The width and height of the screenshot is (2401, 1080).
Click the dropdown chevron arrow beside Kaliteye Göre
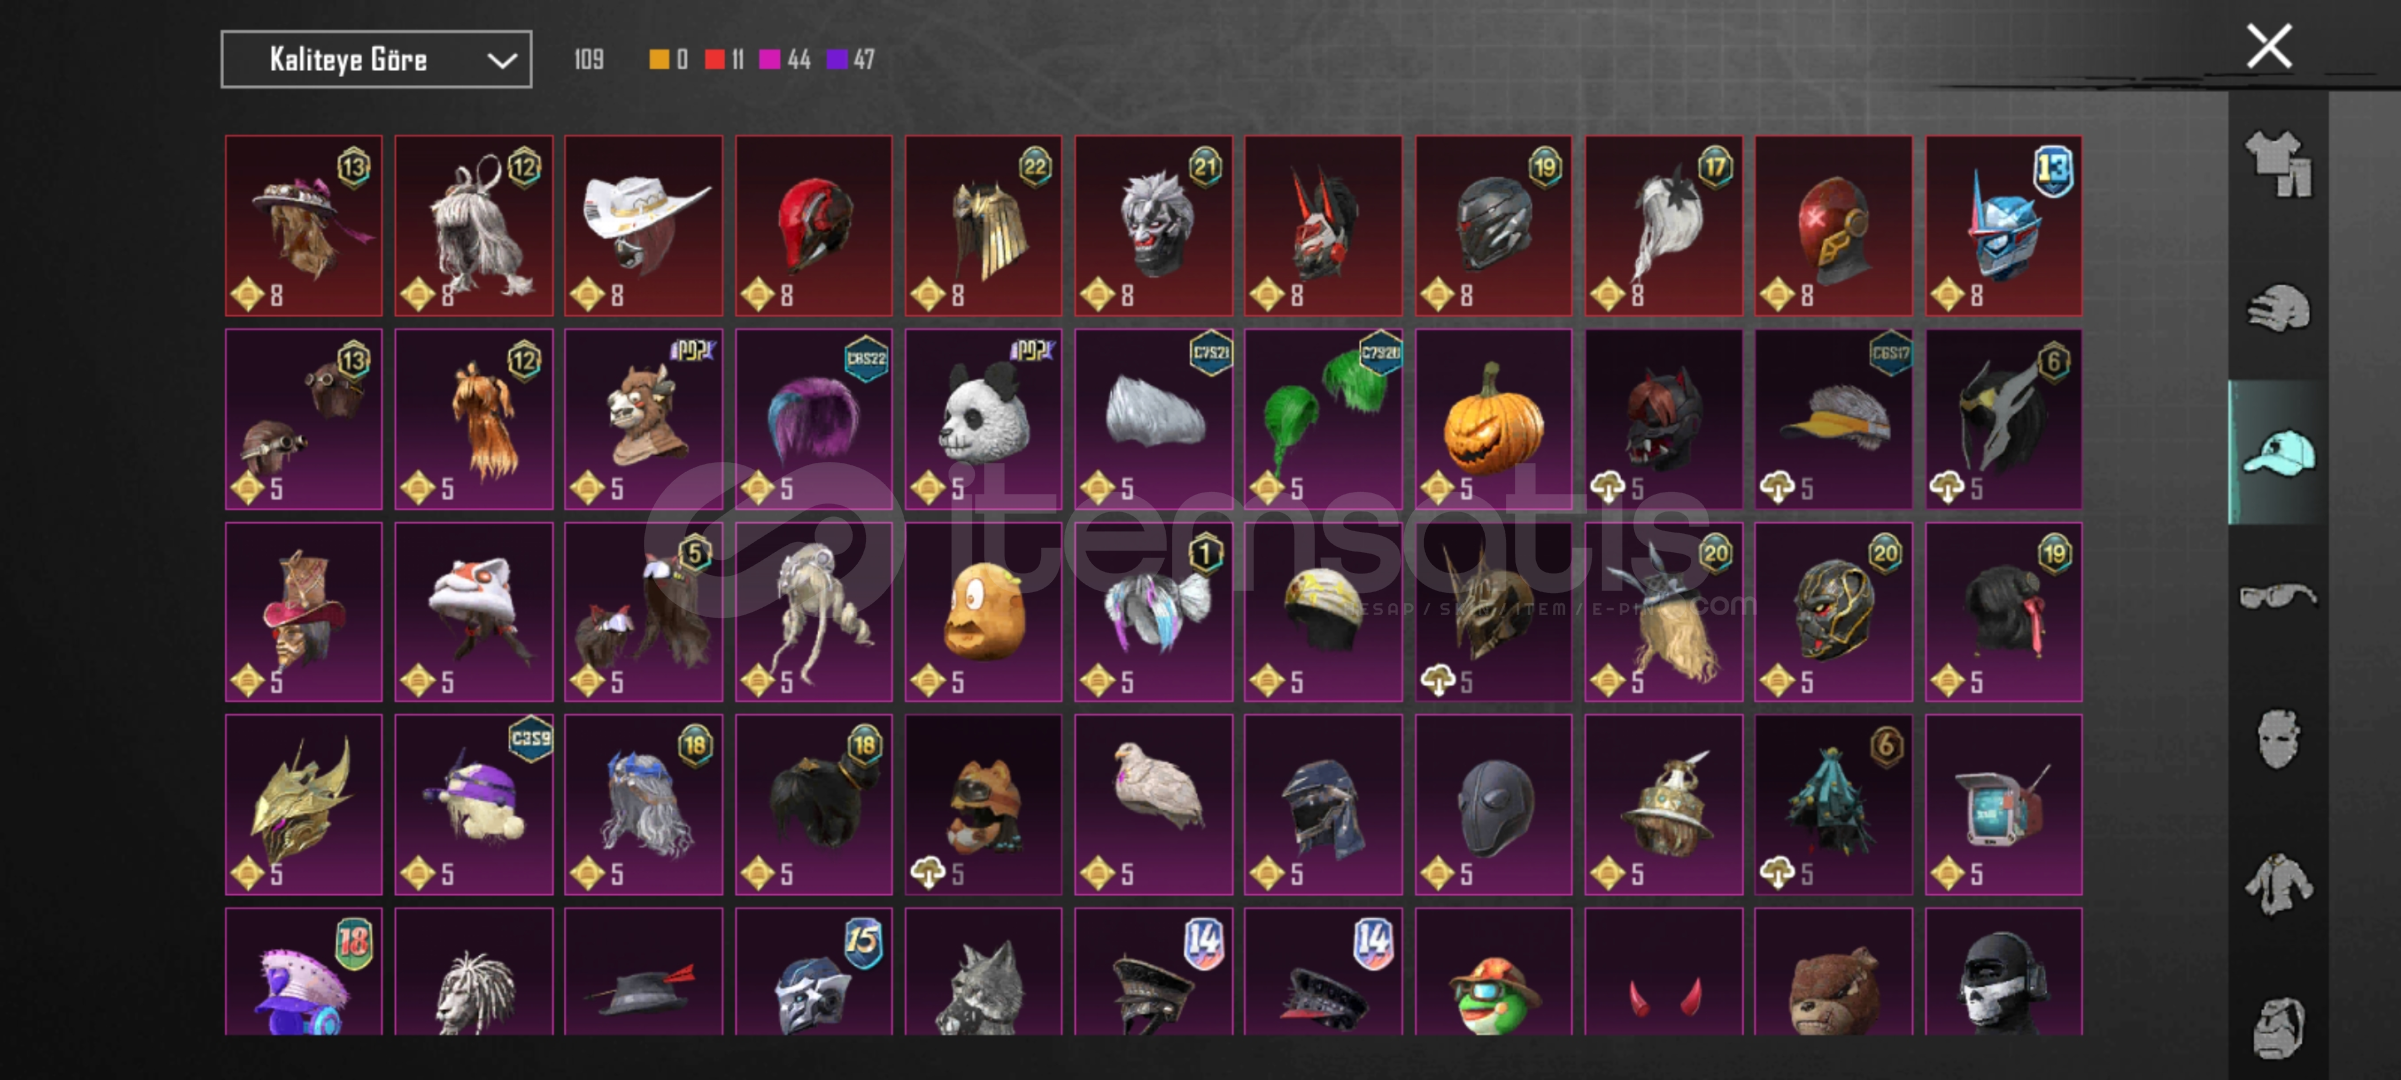pyautogui.click(x=501, y=61)
